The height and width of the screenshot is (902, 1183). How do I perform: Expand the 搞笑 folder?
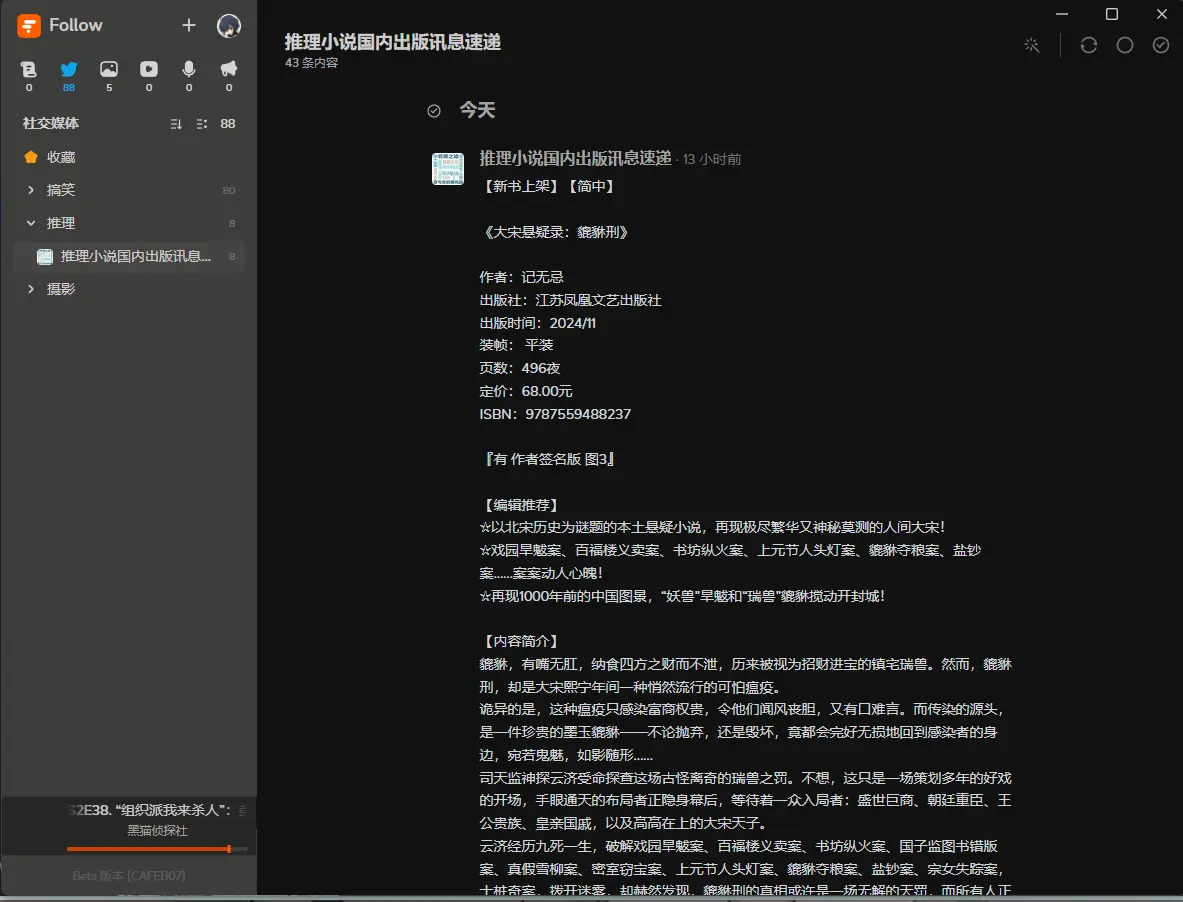tap(31, 190)
